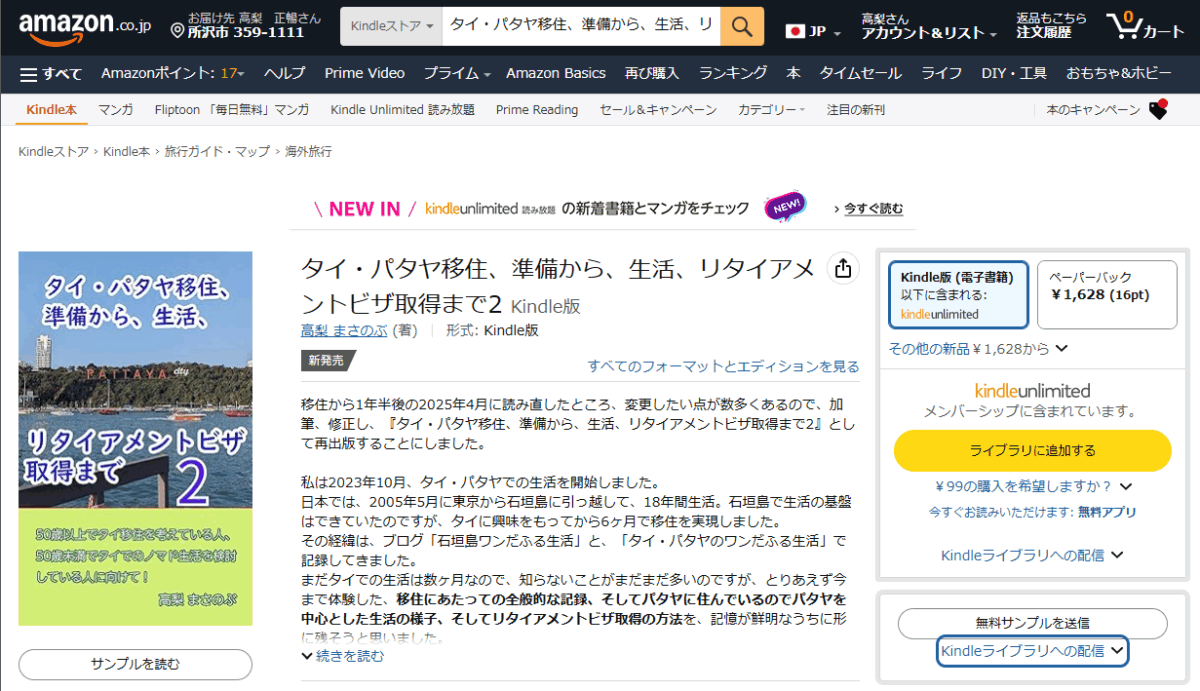
Task: Click the 本のキャンペーン bookmark icon
Action: (x=1158, y=110)
